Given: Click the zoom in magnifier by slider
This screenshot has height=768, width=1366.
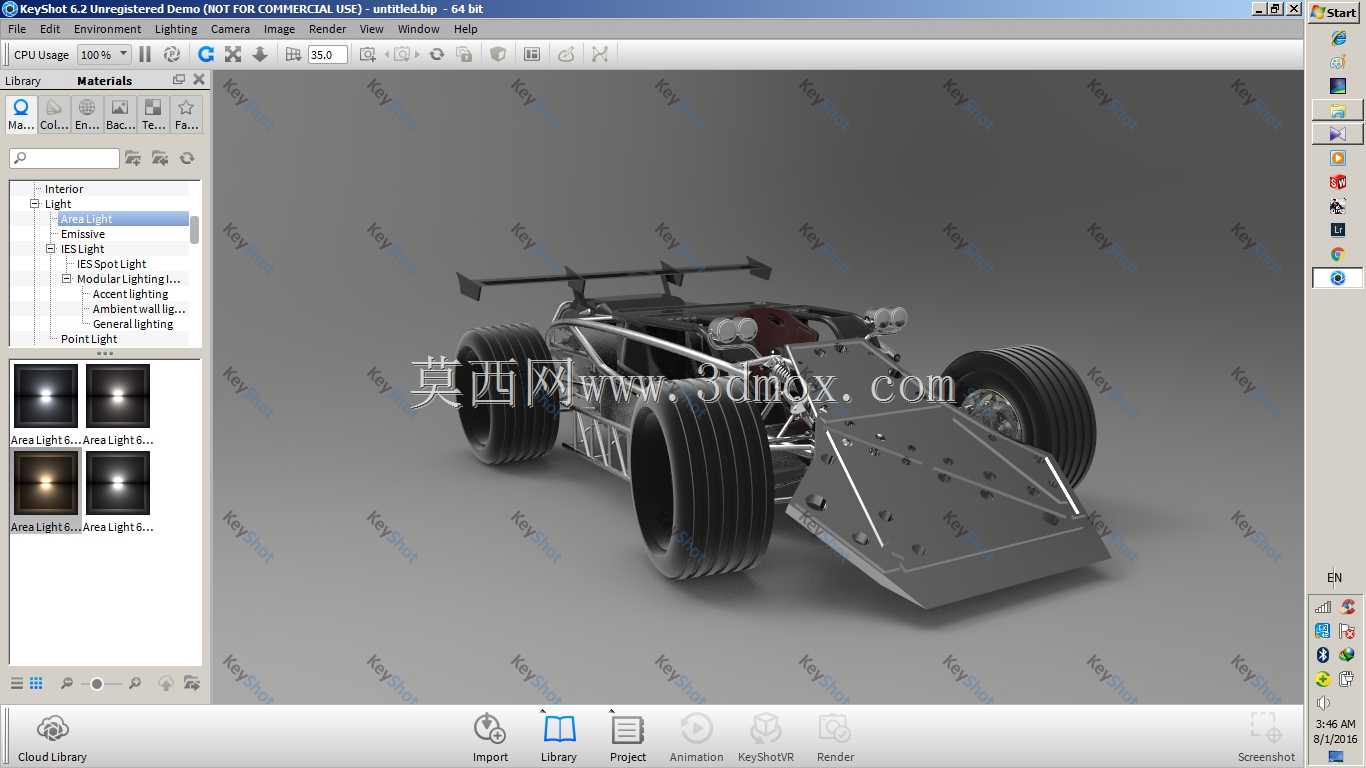Looking at the screenshot, I should (135, 683).
